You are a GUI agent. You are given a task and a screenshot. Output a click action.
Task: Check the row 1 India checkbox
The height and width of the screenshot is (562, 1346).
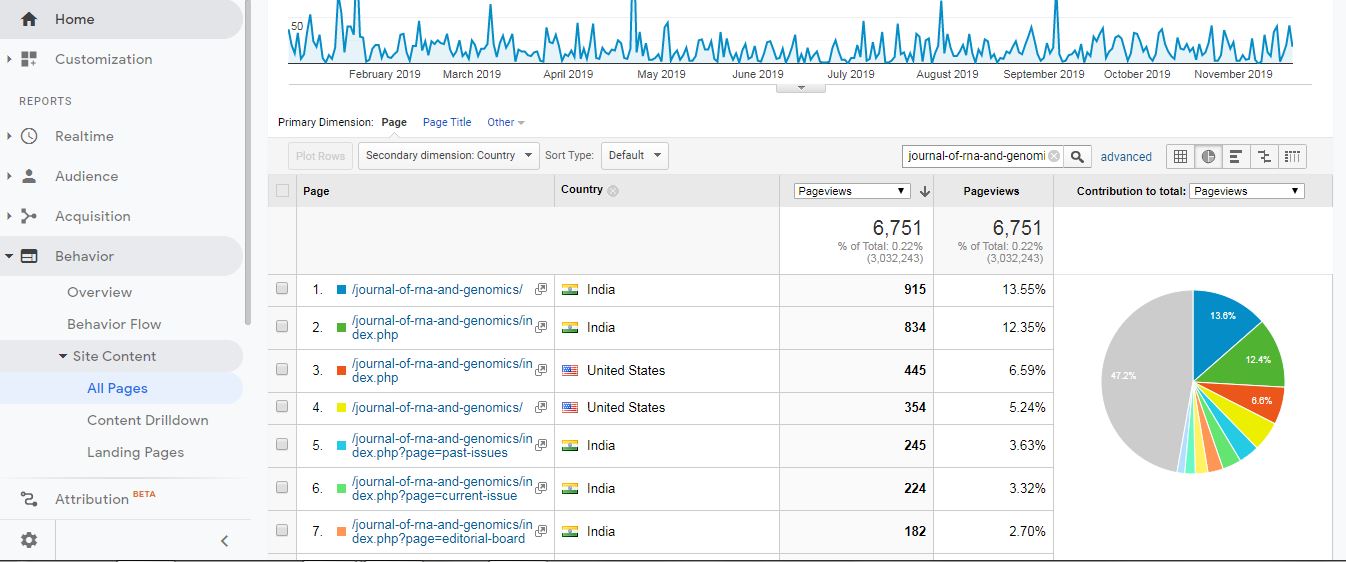[x=282, y=289]
